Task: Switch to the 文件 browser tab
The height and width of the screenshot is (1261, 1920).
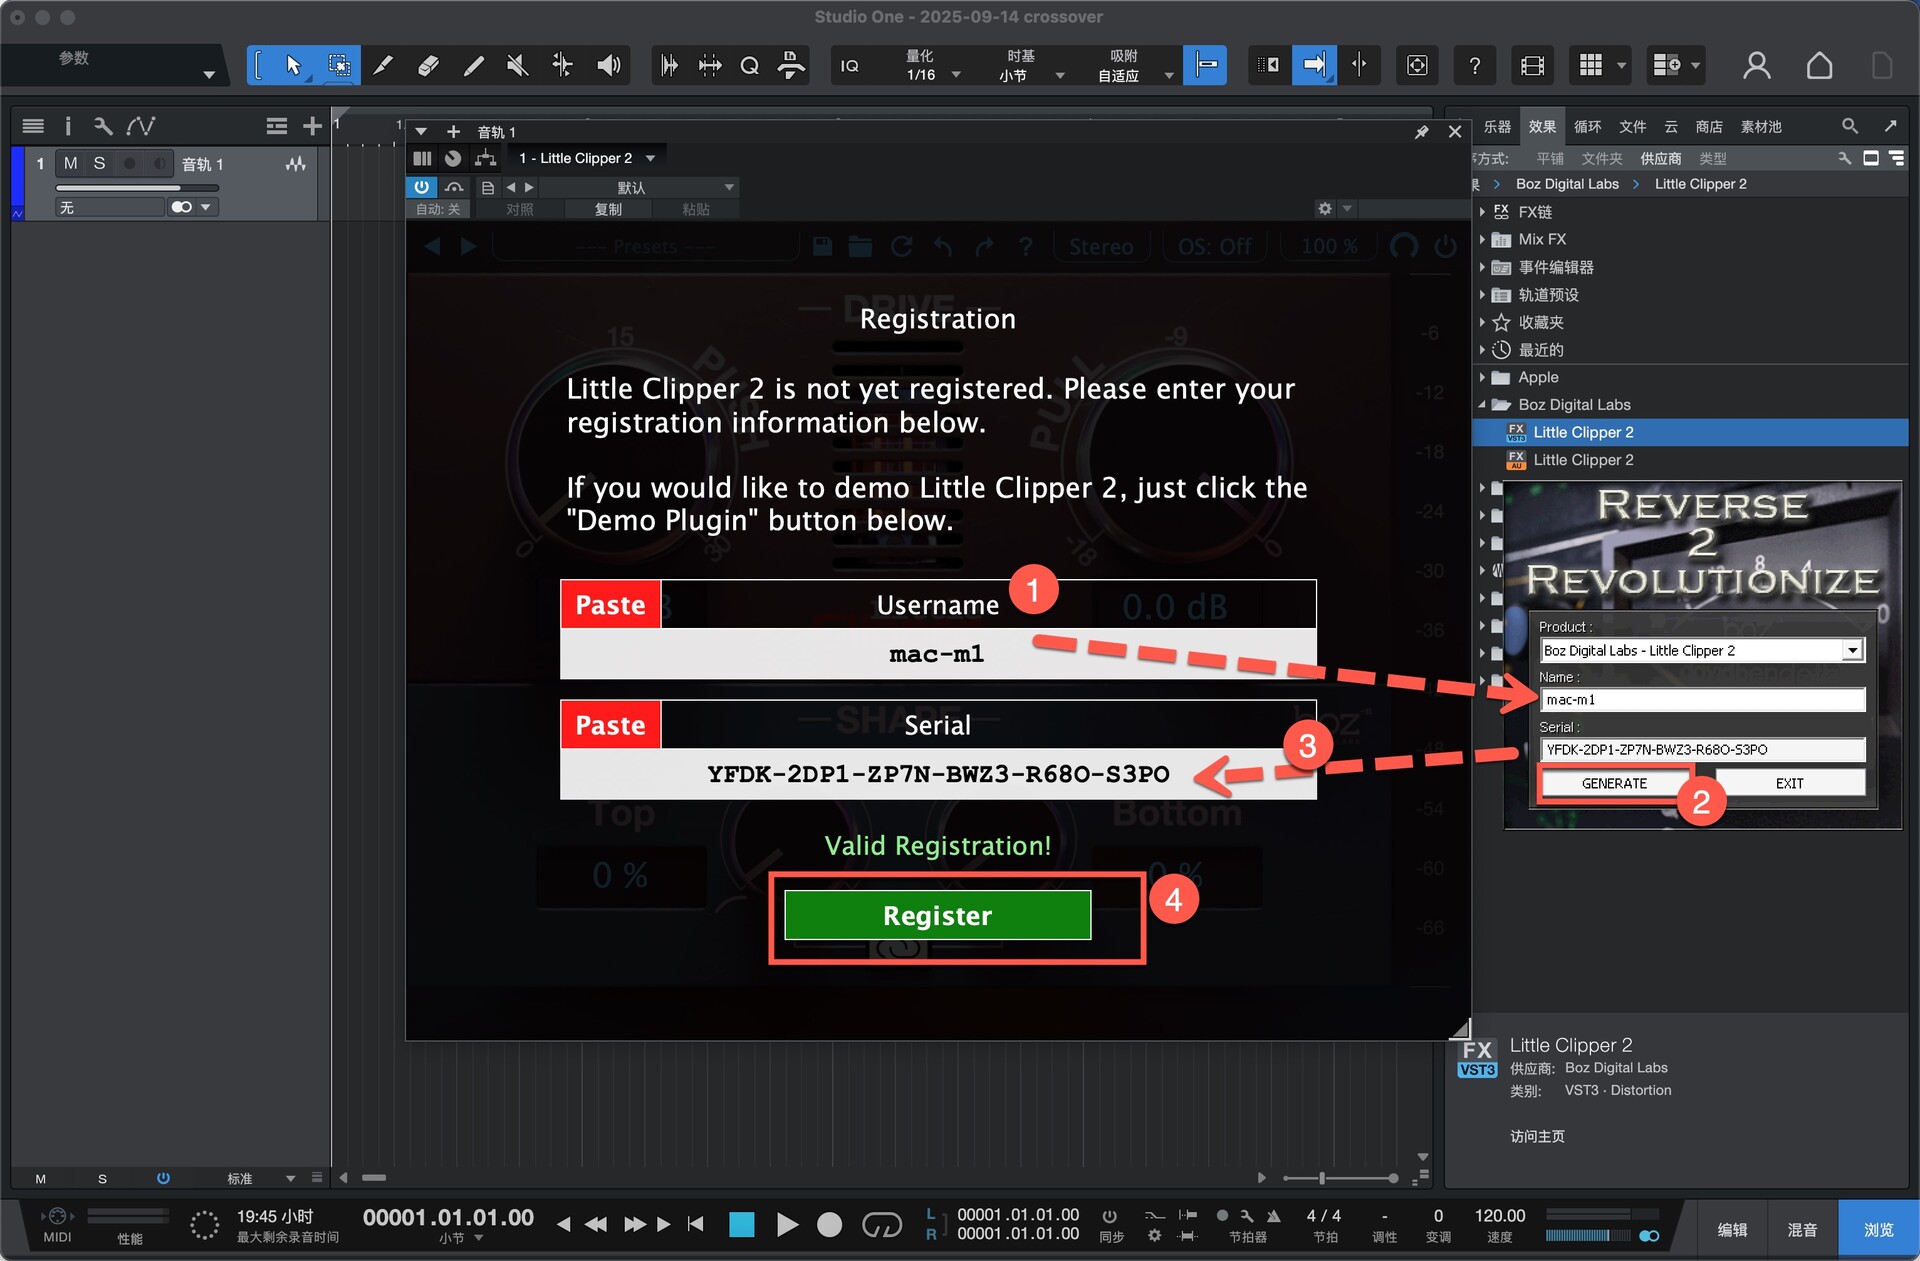Action: pos(1632,127)
